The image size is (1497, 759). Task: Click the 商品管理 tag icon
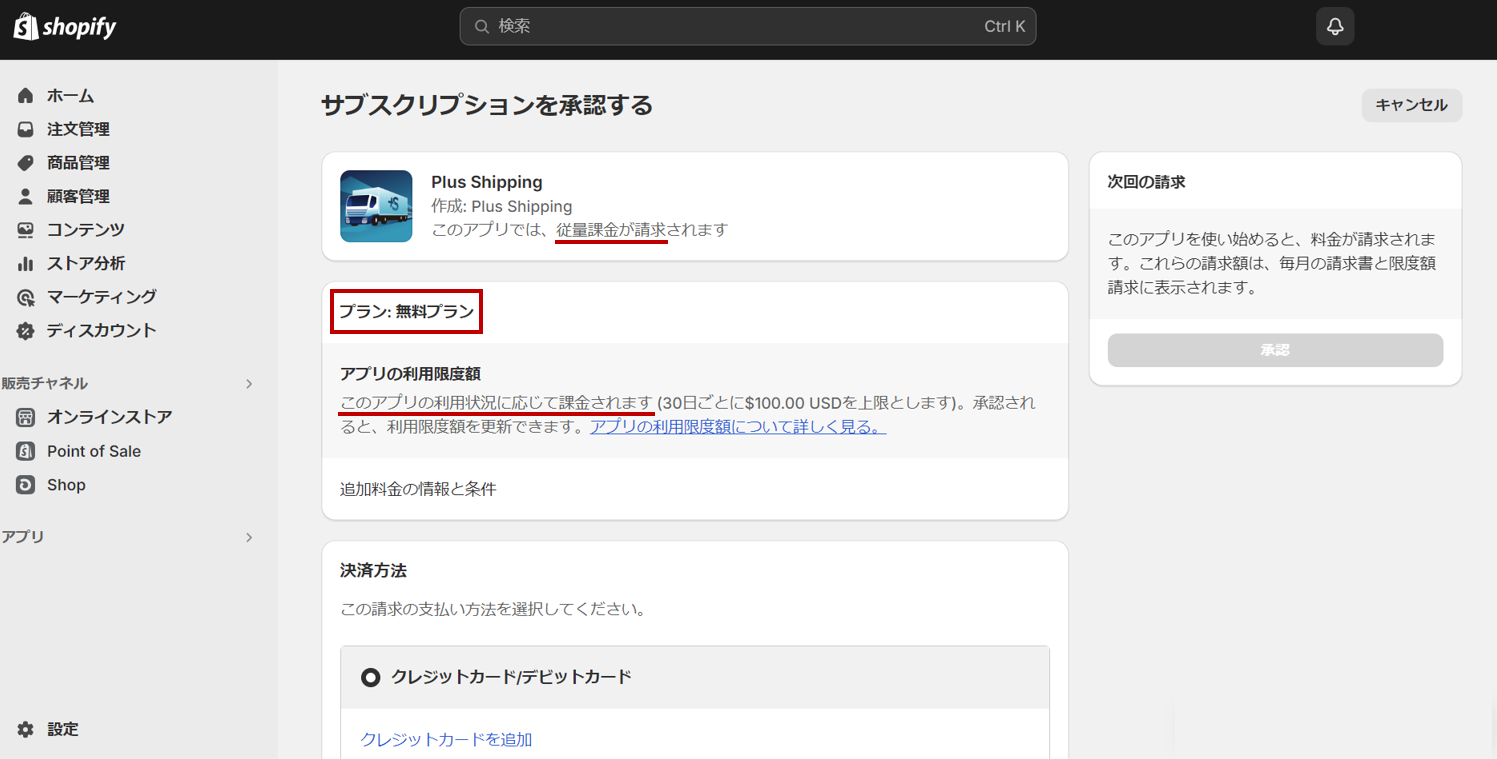point(26,163)
